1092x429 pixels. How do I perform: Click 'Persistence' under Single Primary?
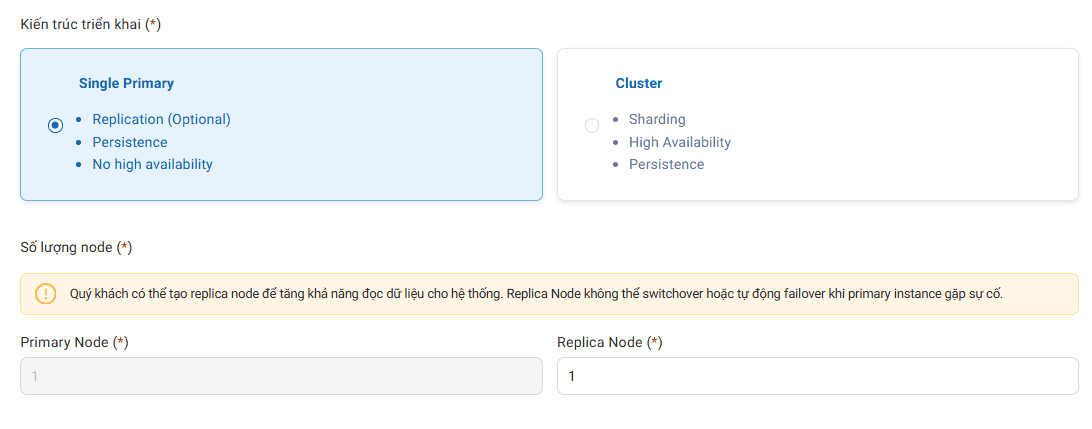pos(130,142)
